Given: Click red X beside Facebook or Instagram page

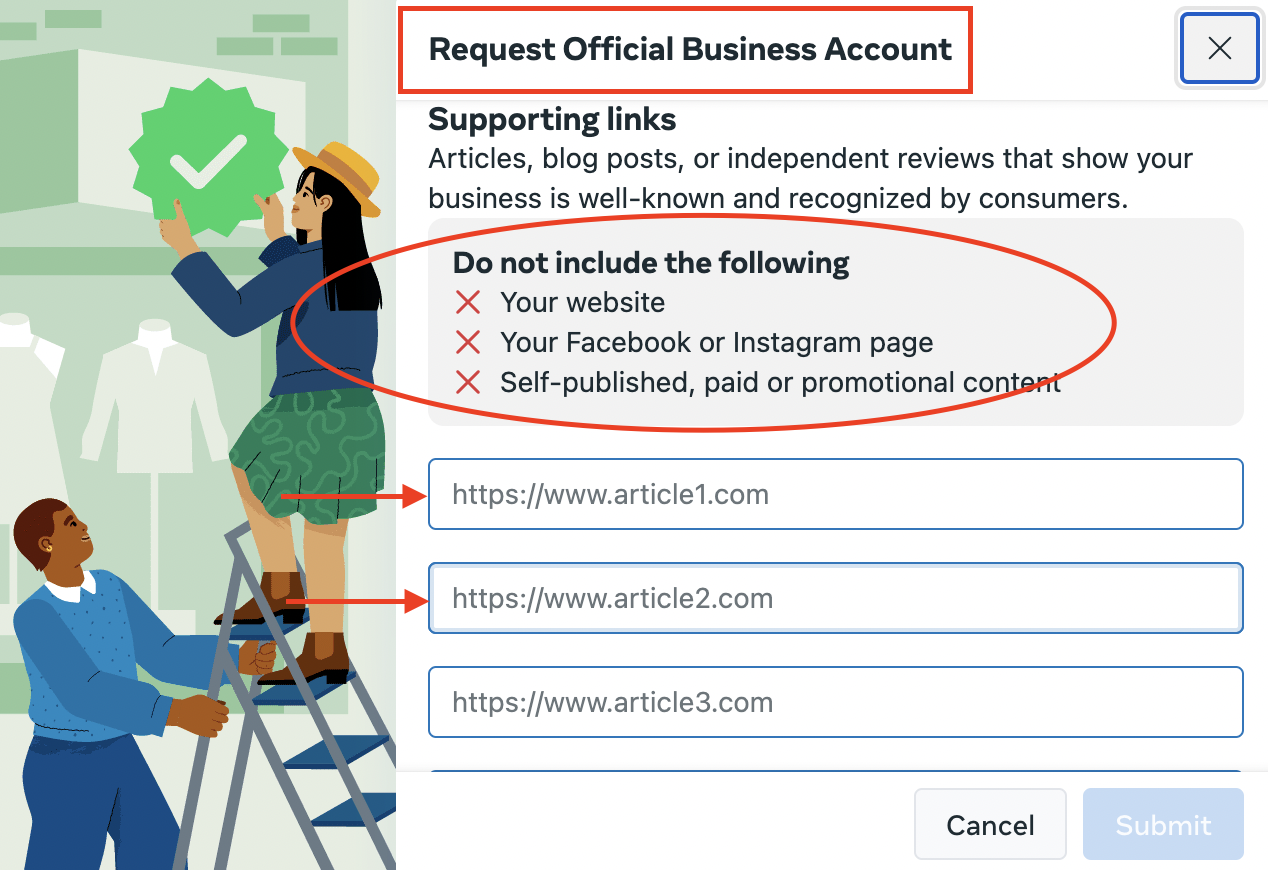Looking at the screenshot, I should 468,342.
